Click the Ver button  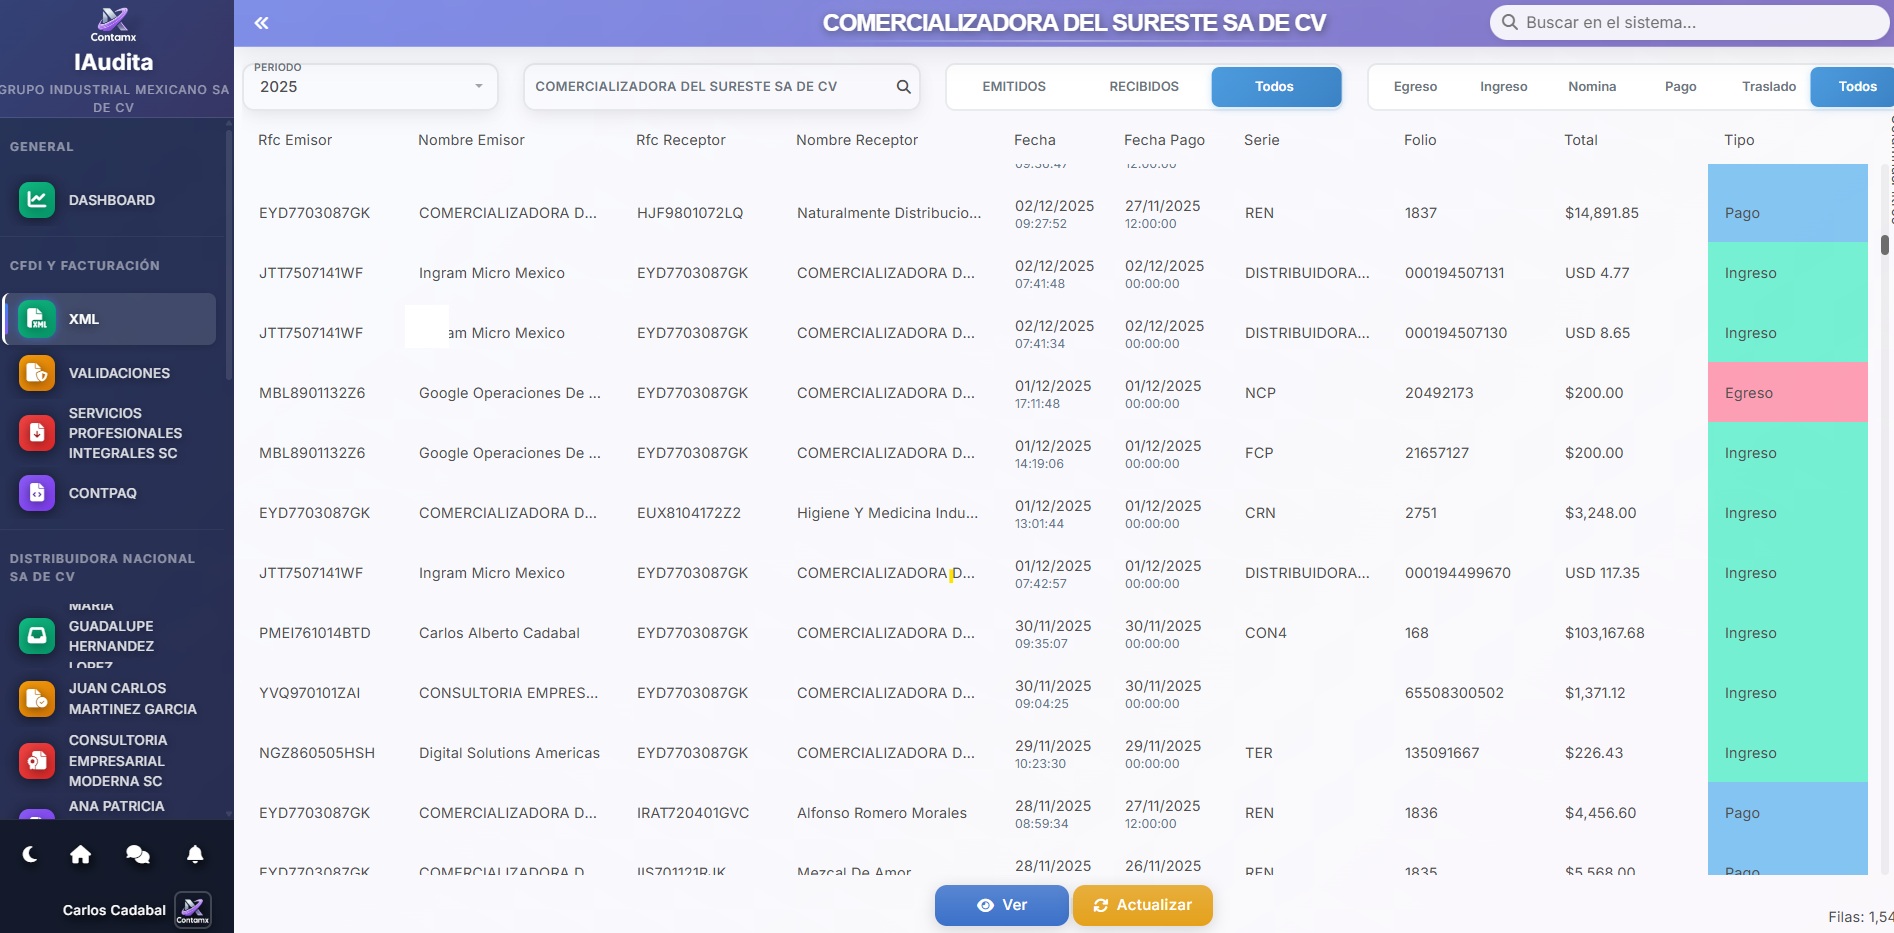[1001, 905]
